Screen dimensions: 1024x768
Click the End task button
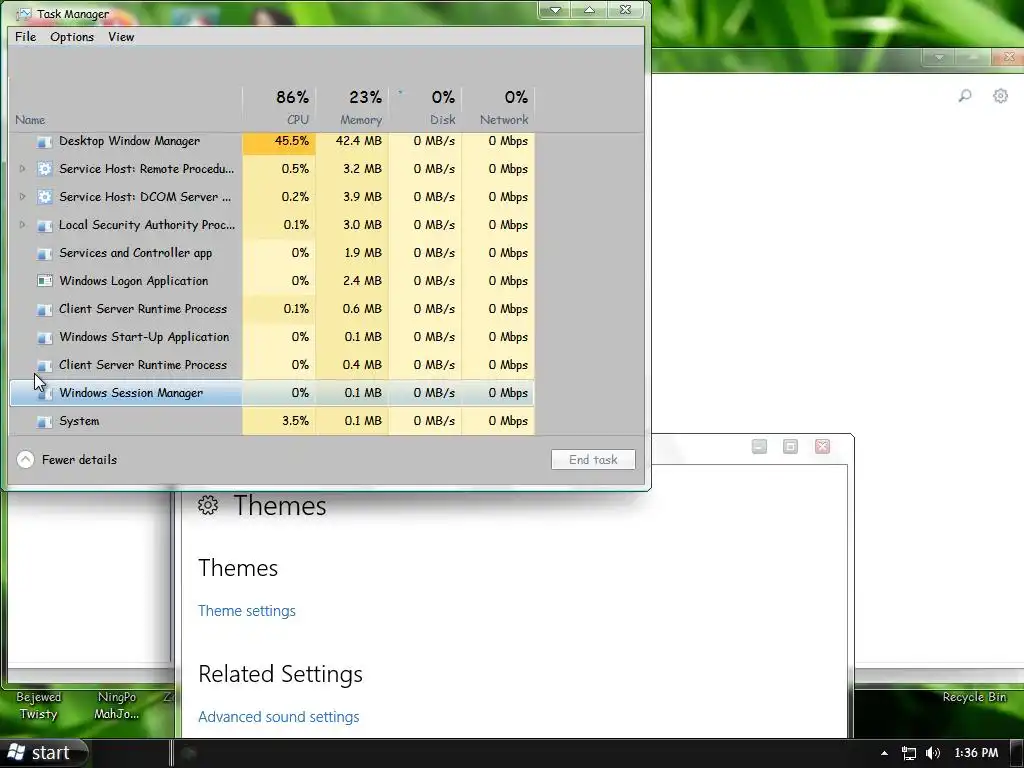593,460
